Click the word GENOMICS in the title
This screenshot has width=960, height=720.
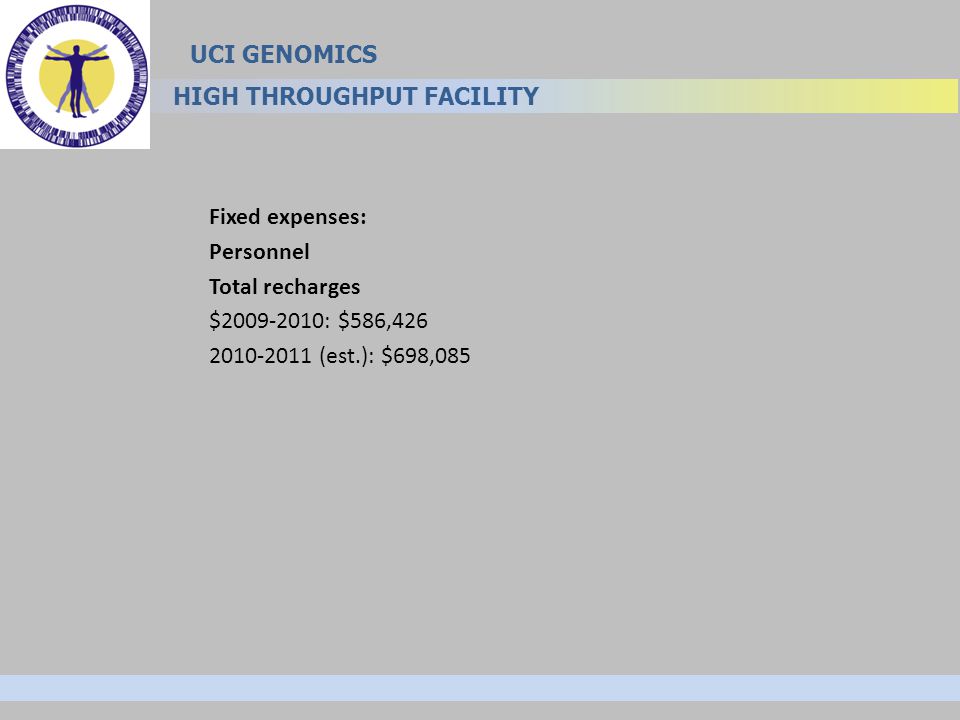310,54
